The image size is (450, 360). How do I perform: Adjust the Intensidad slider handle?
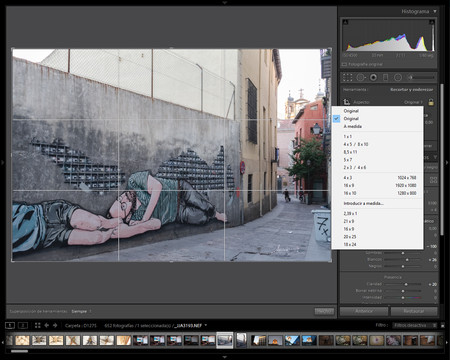(x=403, y=297)
